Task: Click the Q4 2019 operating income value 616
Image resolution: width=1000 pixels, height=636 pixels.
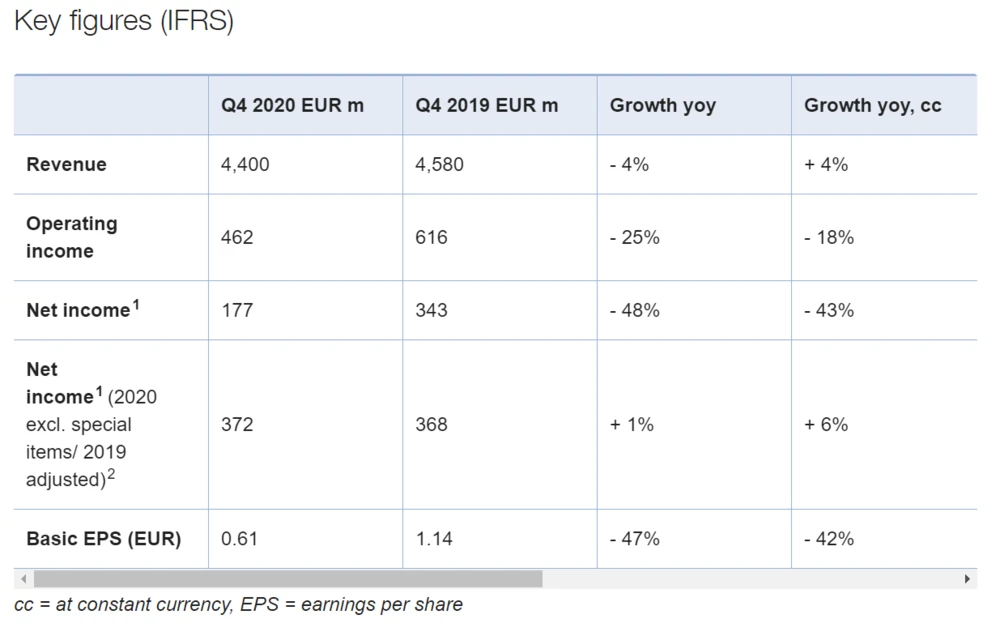Action: [x=432, y=238]
